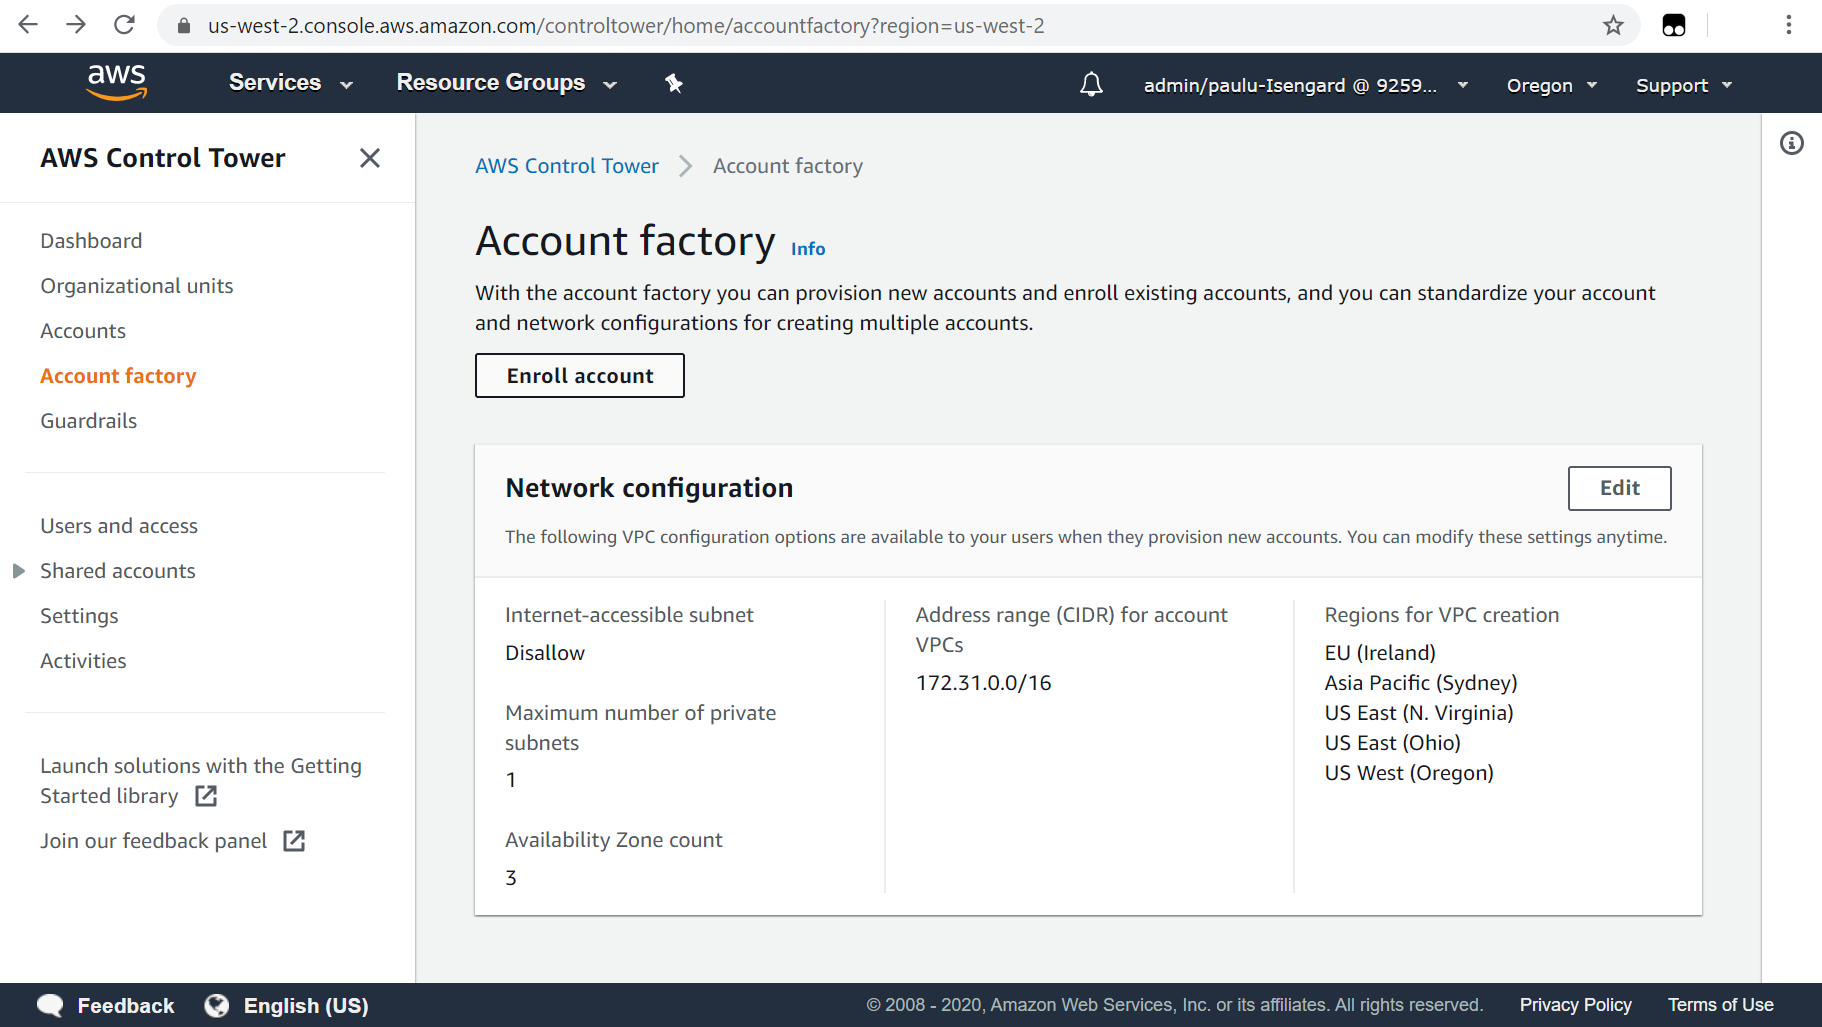Click the globe language icon

coord(217,1005)
